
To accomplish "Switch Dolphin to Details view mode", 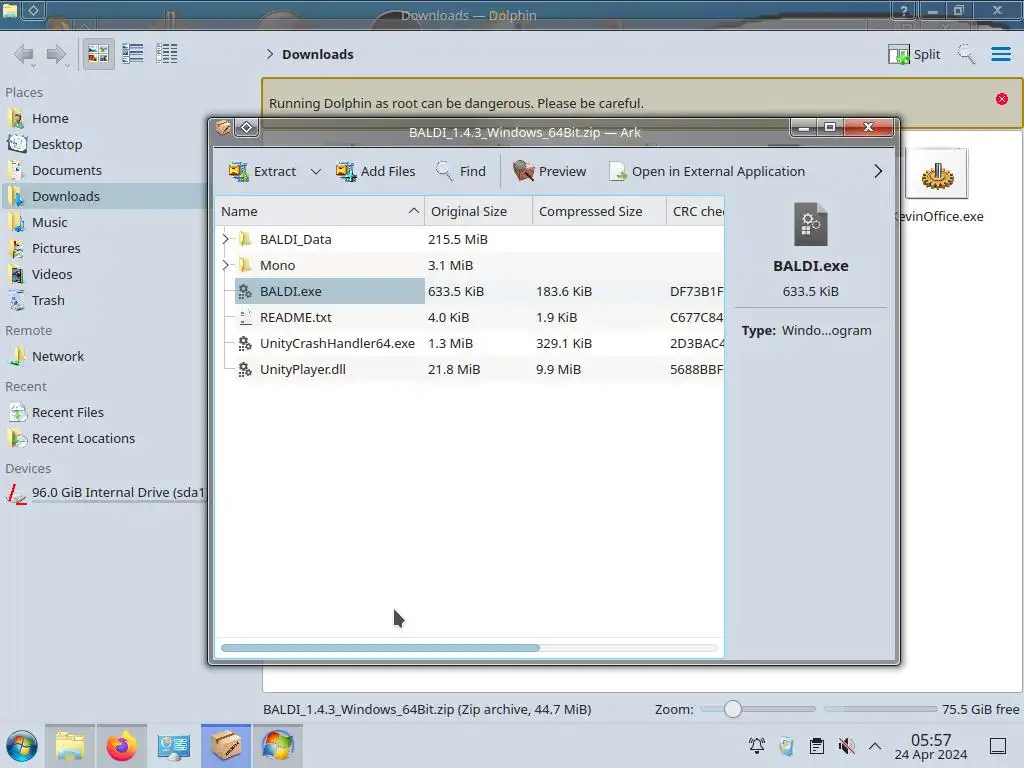I will [167, 54].
